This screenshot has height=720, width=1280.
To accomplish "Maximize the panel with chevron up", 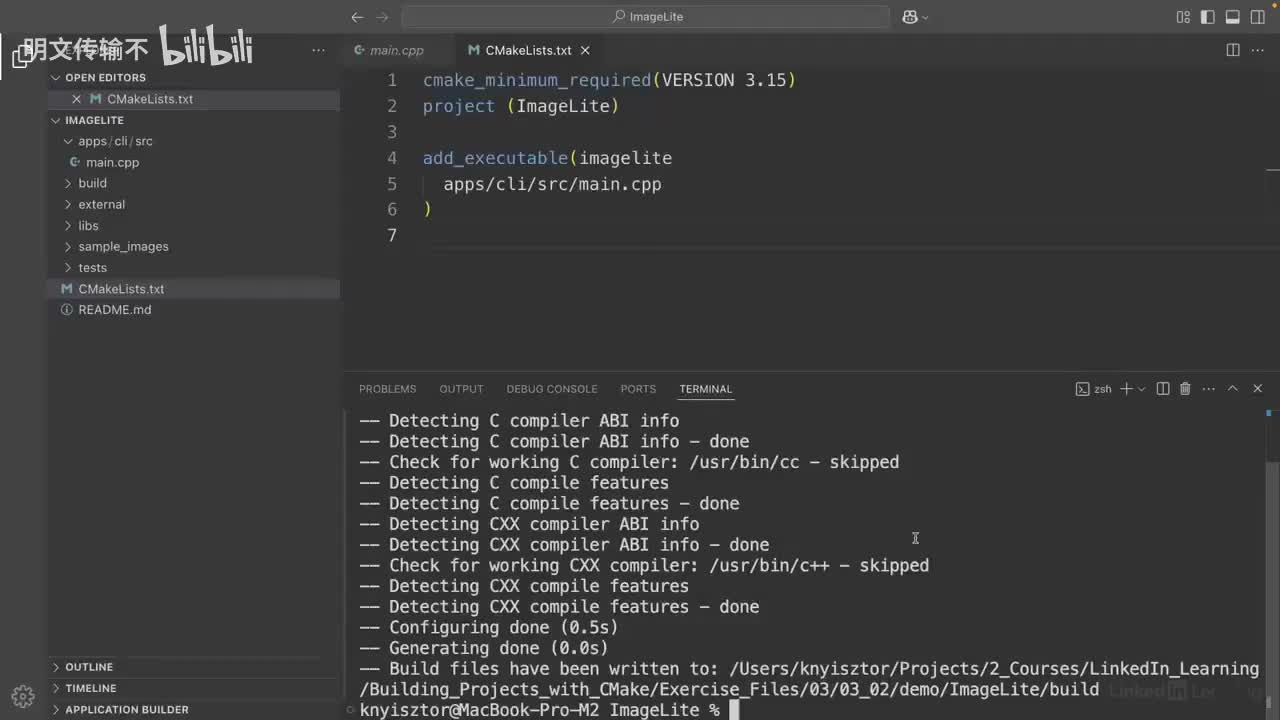I will (1233, 389).
